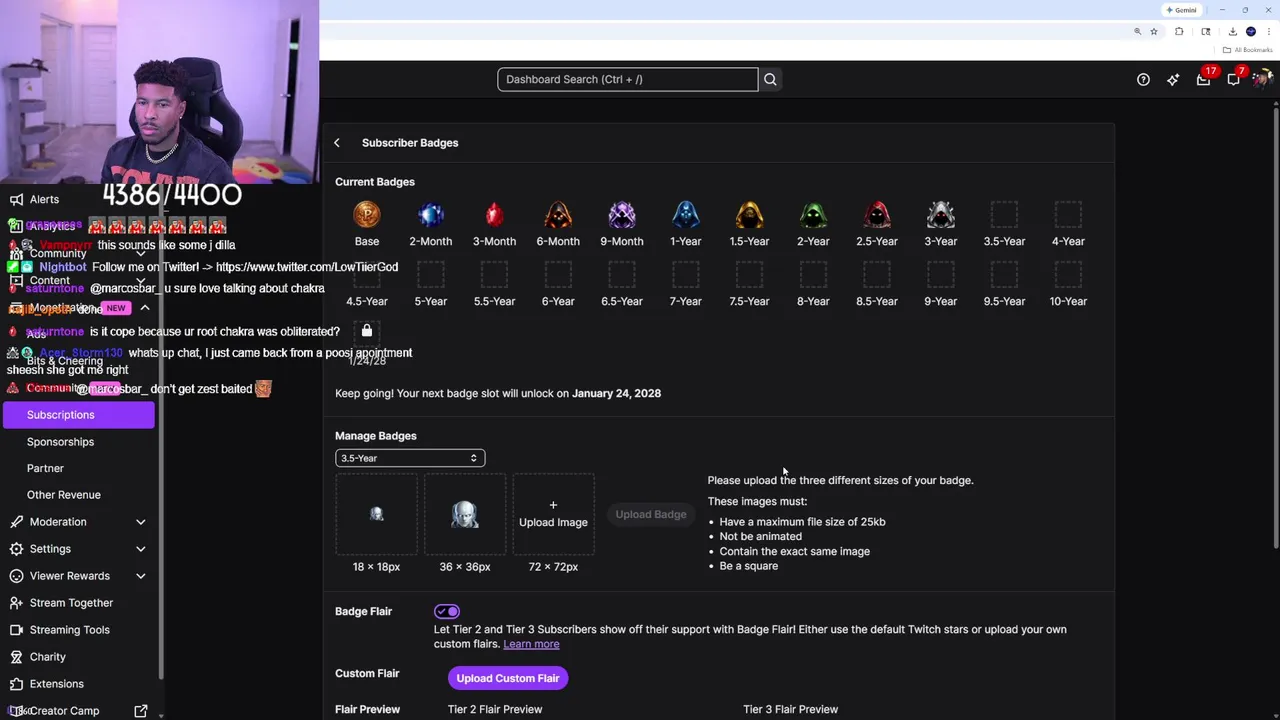
Task: Expand the Moderation section chevron
Action: click(141, 522)
